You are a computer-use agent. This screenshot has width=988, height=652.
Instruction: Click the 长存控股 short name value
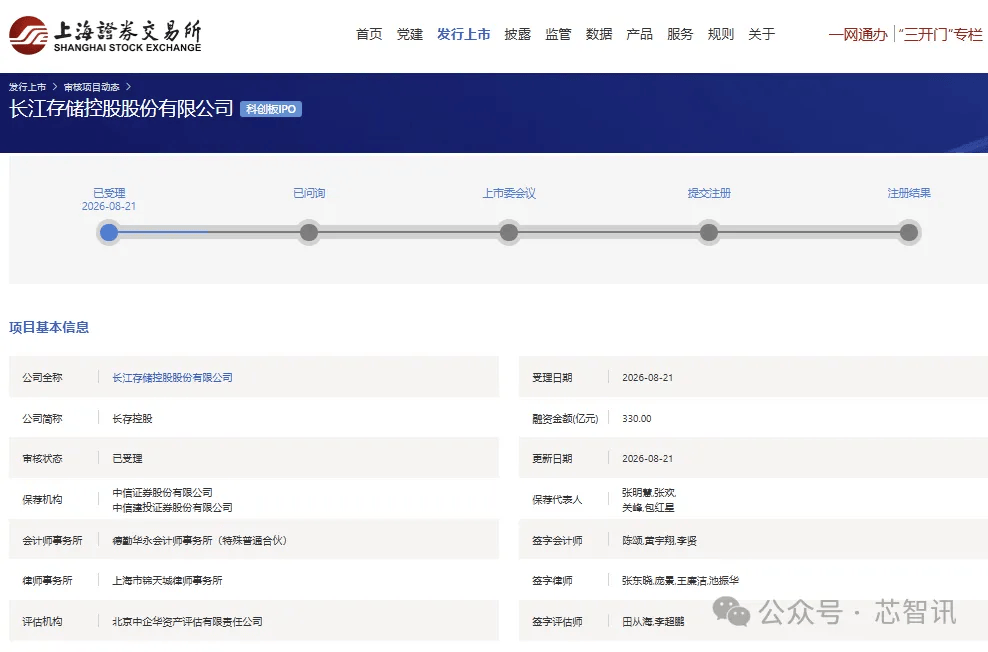pos(132,418)
